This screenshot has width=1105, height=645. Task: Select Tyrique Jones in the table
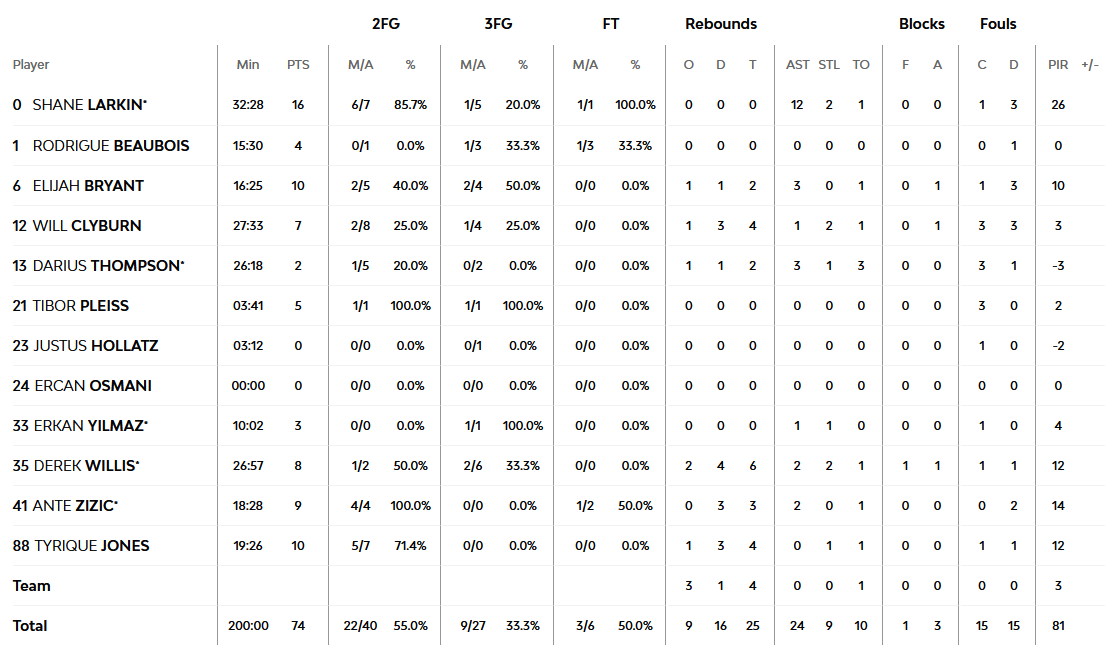[x=91, y=545]
